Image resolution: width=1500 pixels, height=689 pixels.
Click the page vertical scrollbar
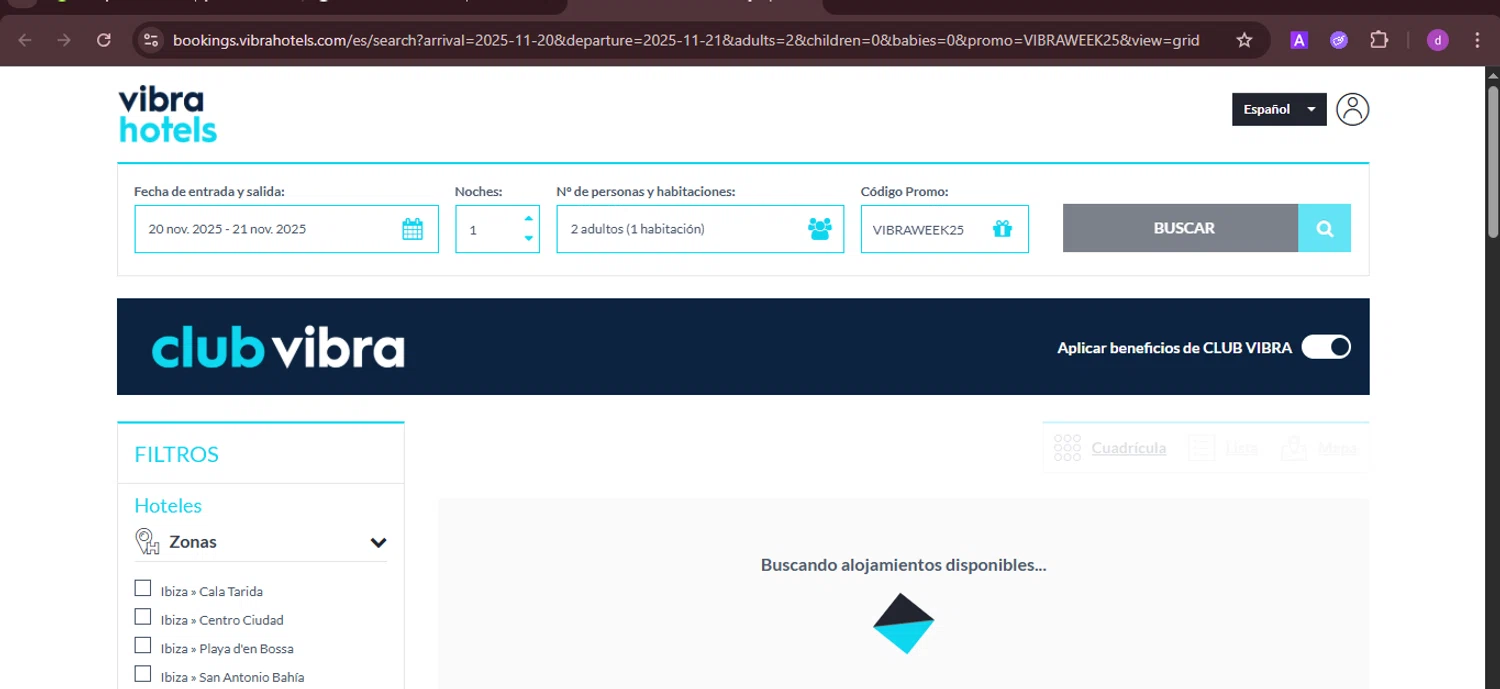(x=1493, y=160)
